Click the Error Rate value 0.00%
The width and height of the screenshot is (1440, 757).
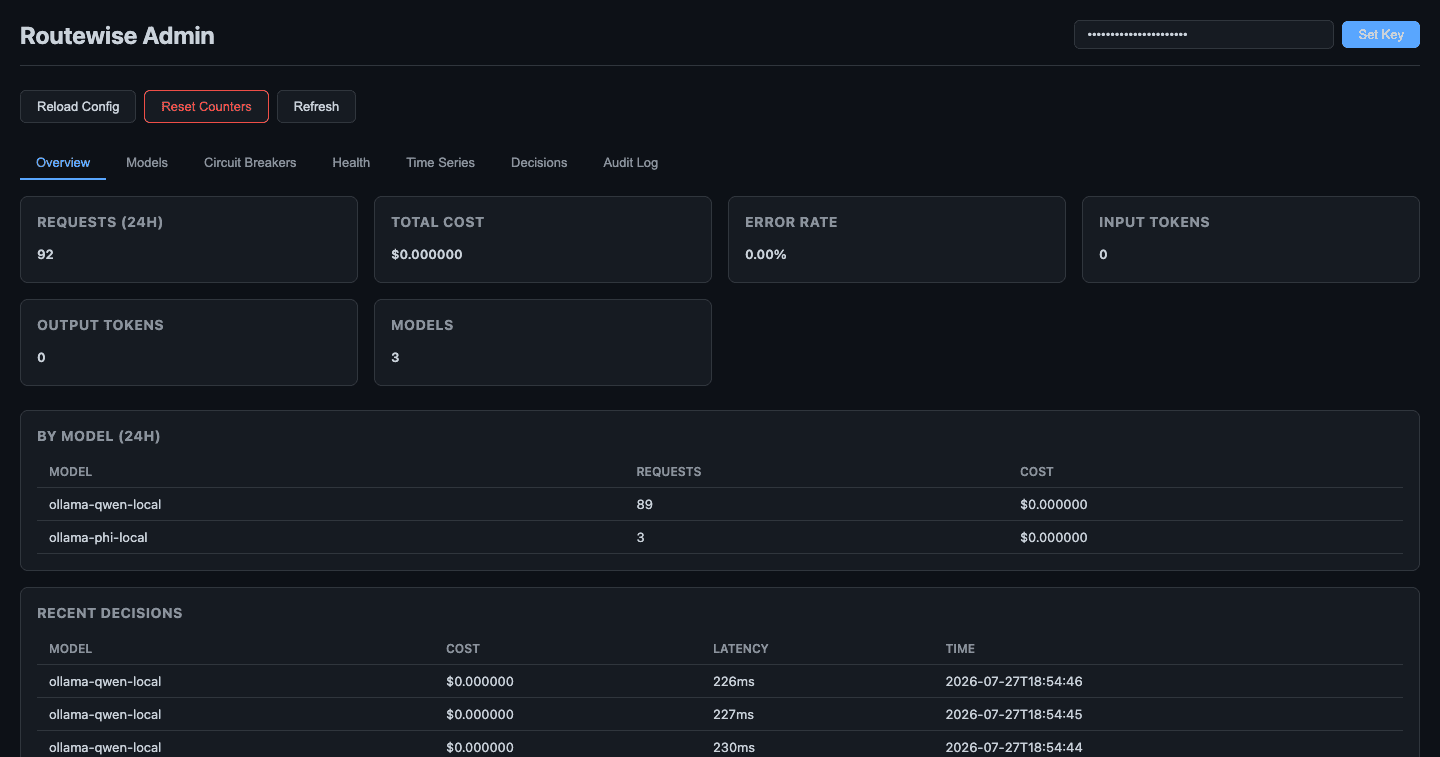pyautogui.click(x=766, y=254)
